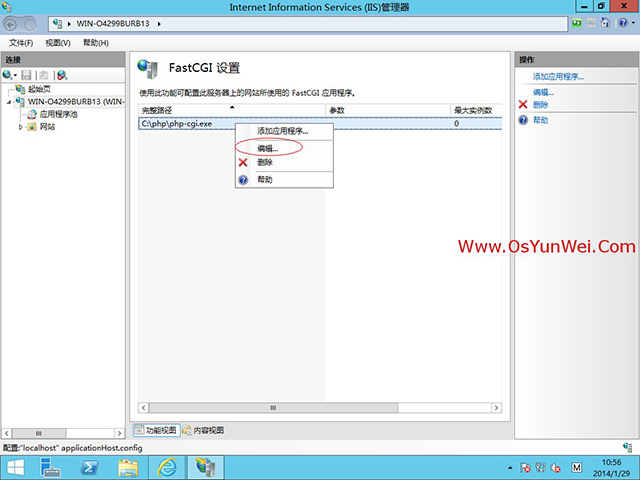Image resolution: width=640 pixels, height=480 pixels.
Task: Choose 添加应用程序... in the context menu
Action: pyautogui.click(x=282, y=131)
